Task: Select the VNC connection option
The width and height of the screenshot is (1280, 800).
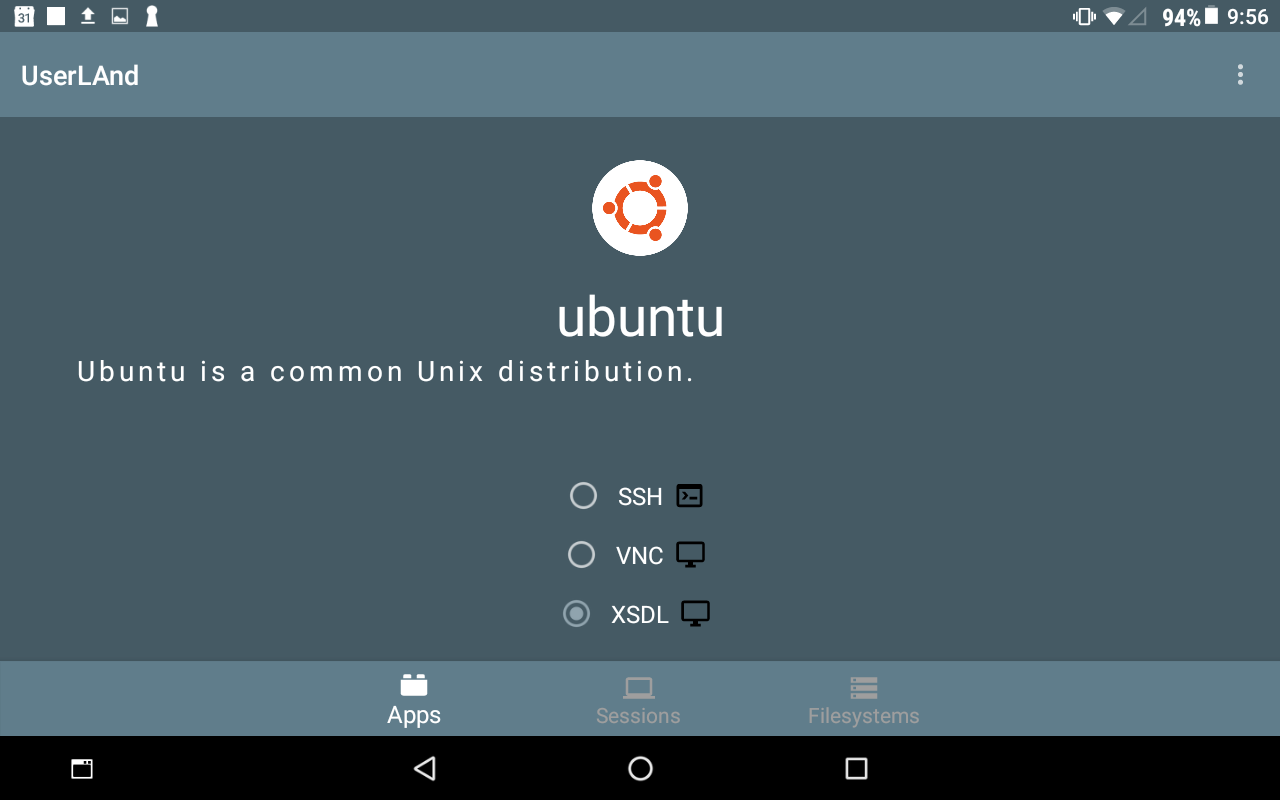Action: coord(581,554)
